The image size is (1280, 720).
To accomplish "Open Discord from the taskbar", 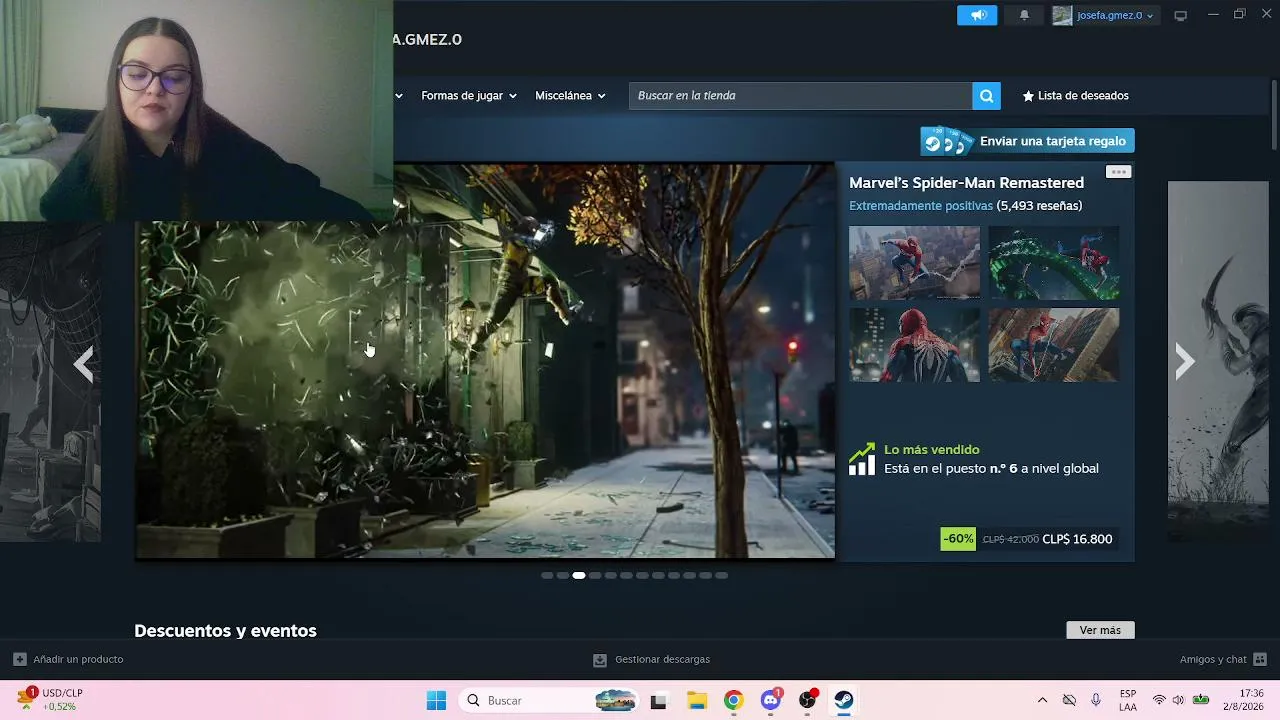I will click(770, 700).
